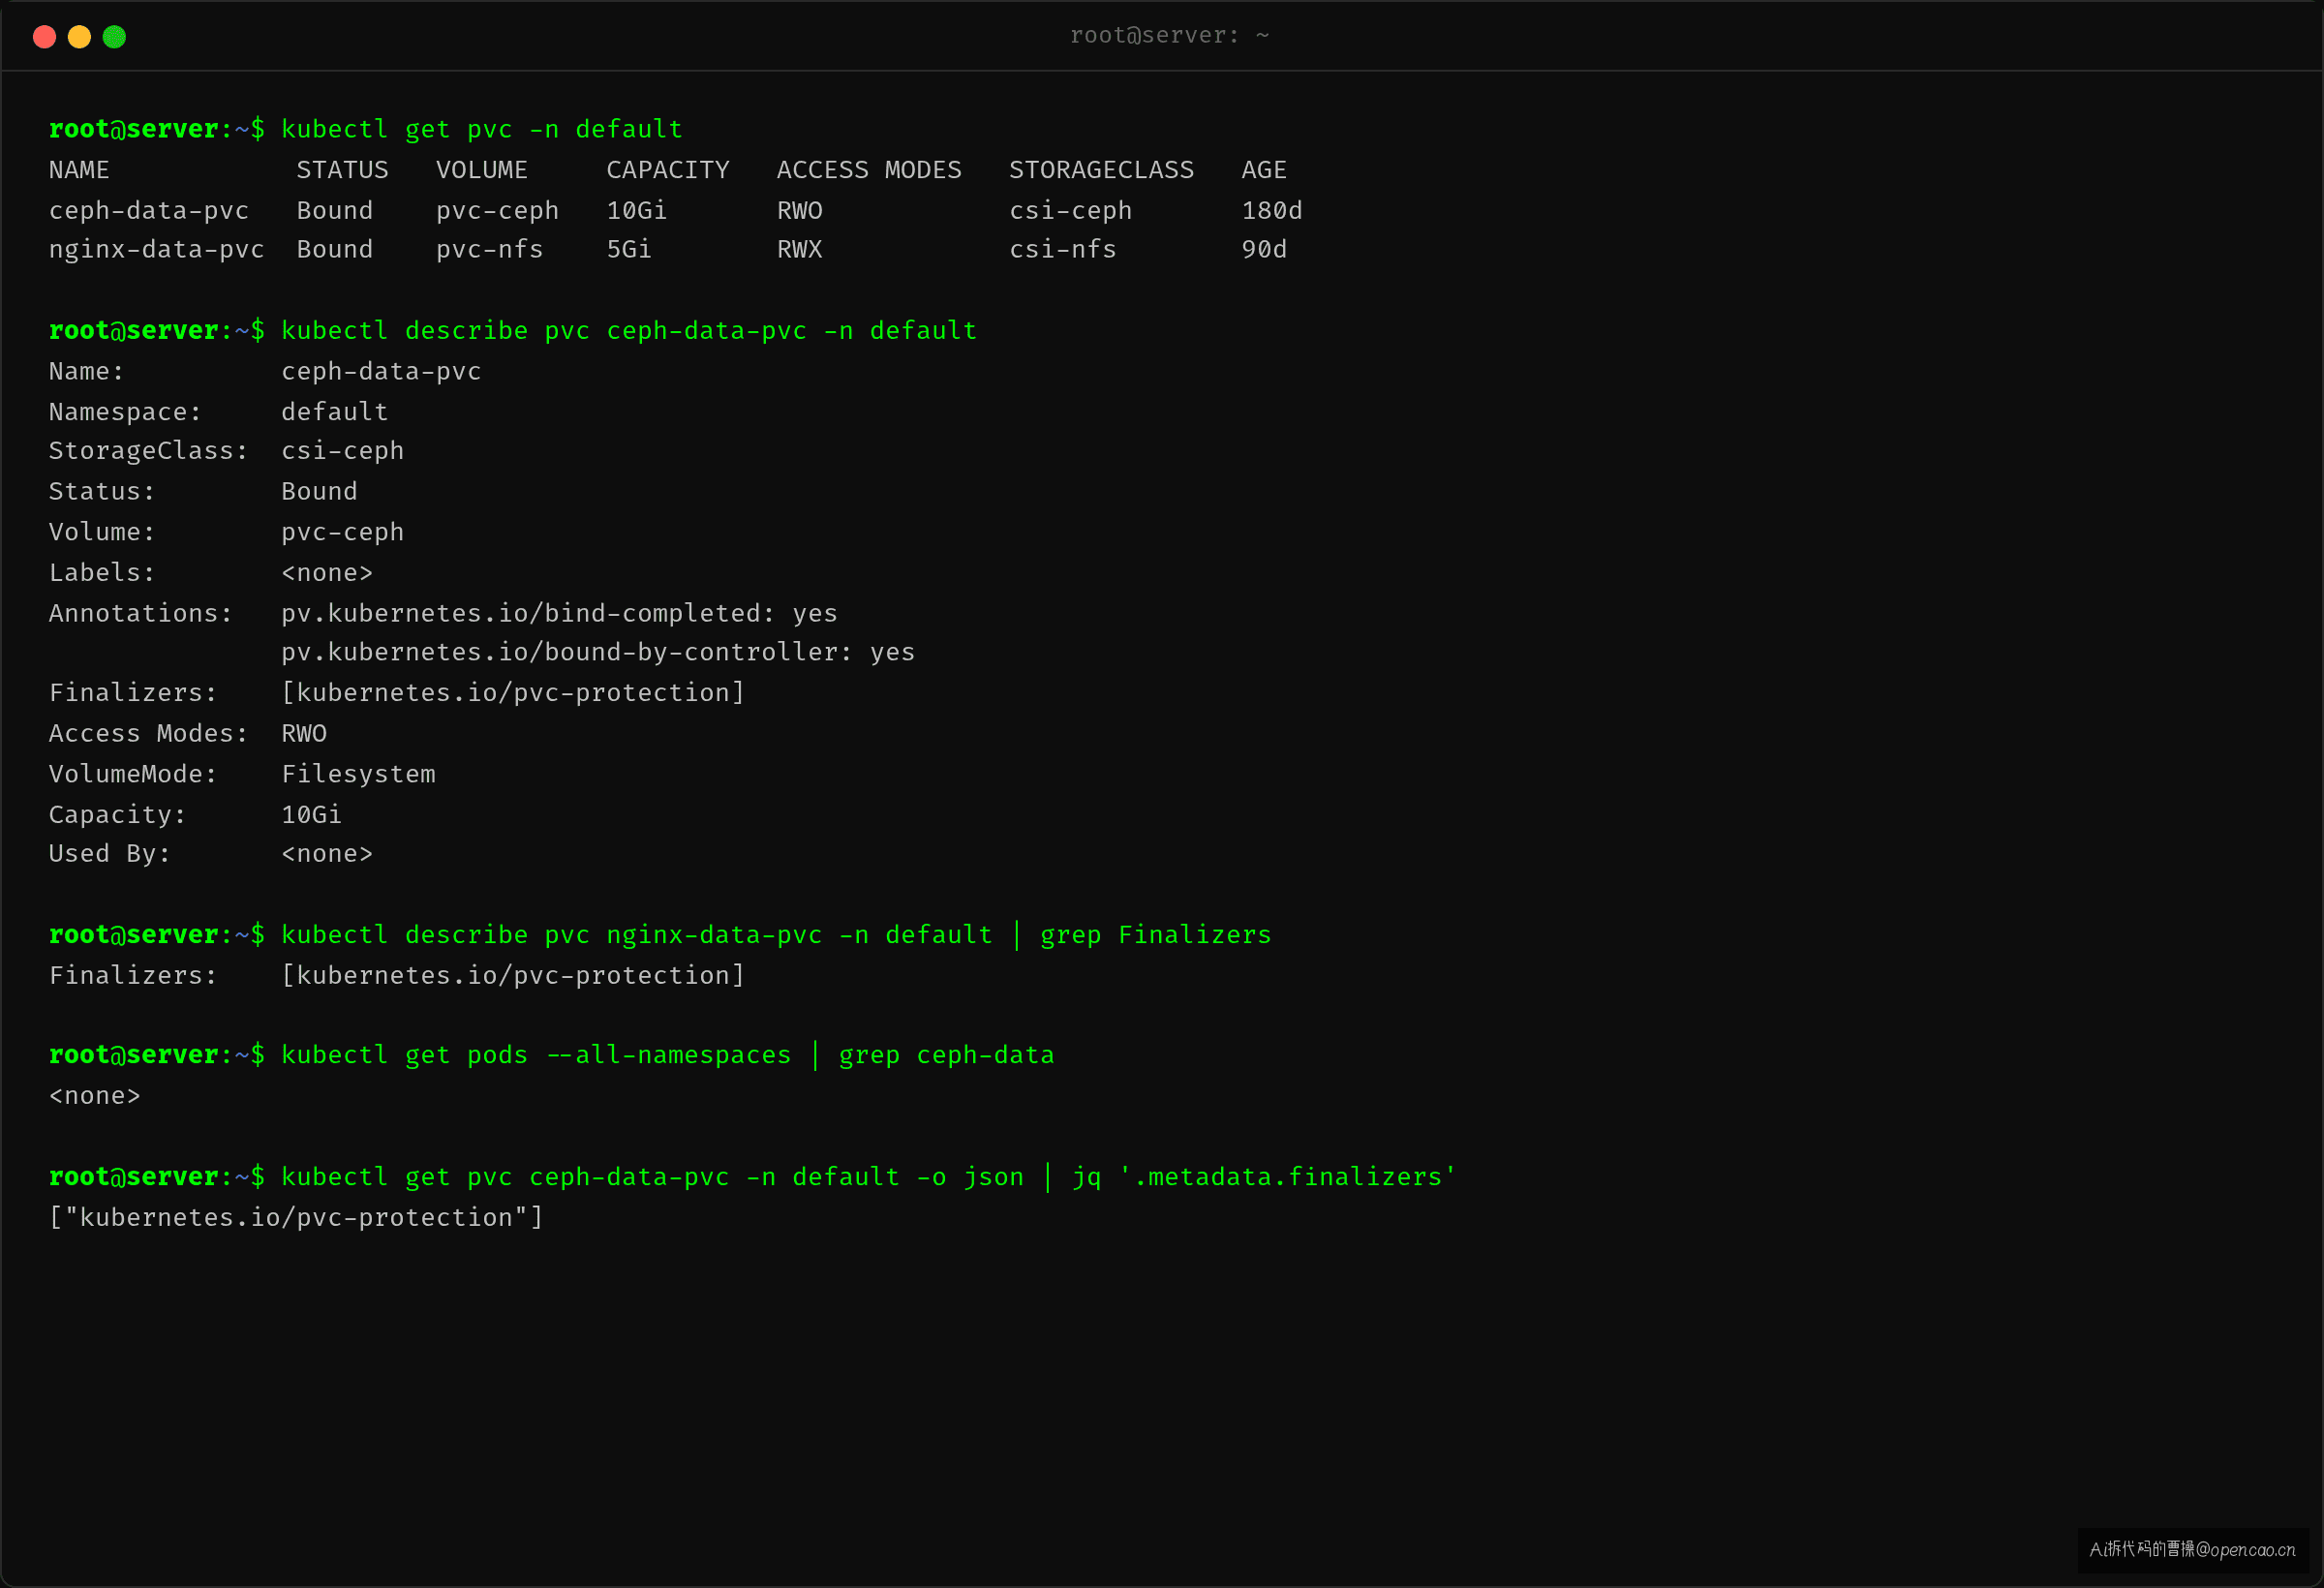
Task: Select 'nginx-data-pvc' in the pvc table
Action: coord(157,250)
